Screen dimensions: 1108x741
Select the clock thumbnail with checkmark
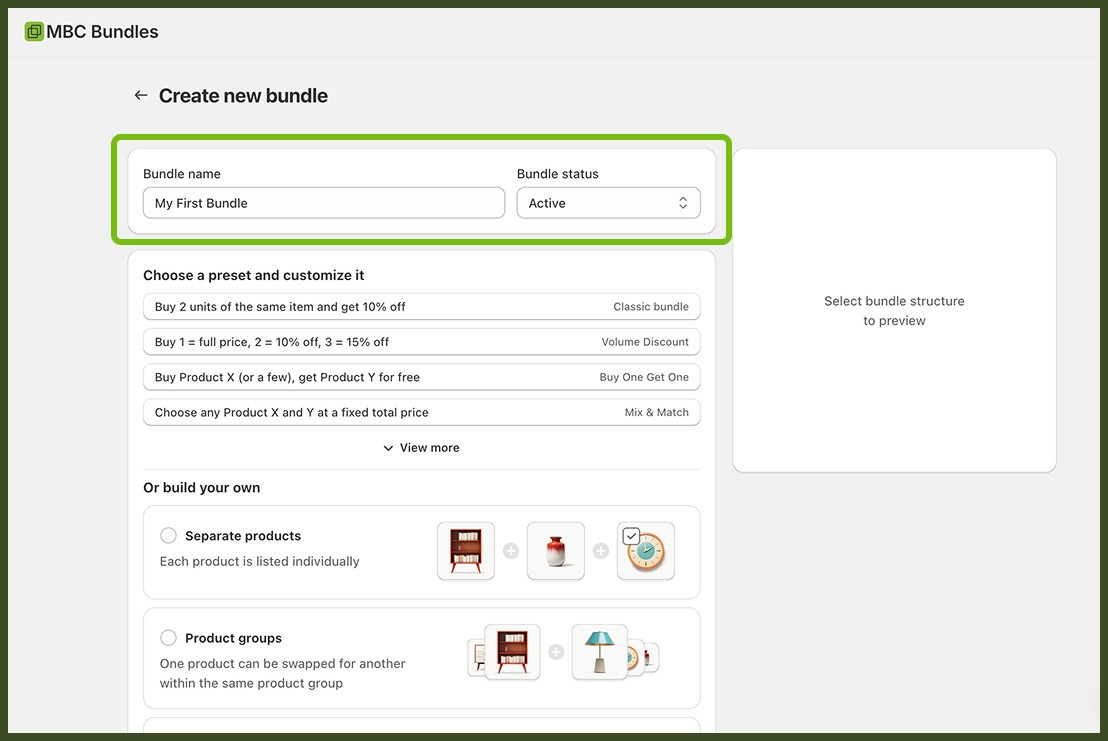click(645, 550)
